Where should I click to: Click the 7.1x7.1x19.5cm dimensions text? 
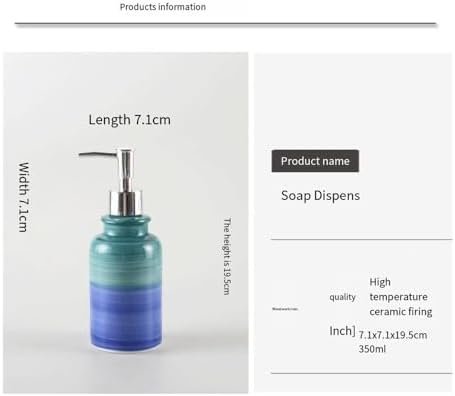tap(393, 335)
